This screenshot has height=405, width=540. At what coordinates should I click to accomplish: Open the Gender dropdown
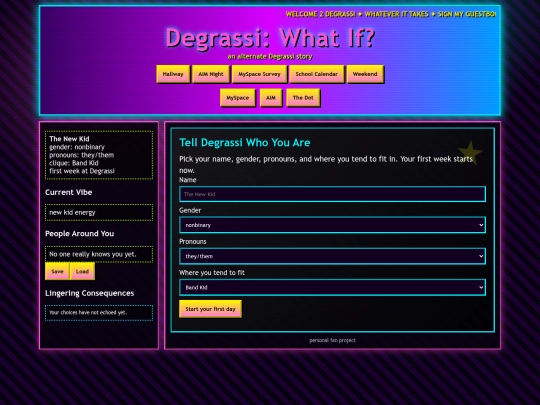pyautogui.click(x=332, y=225)
